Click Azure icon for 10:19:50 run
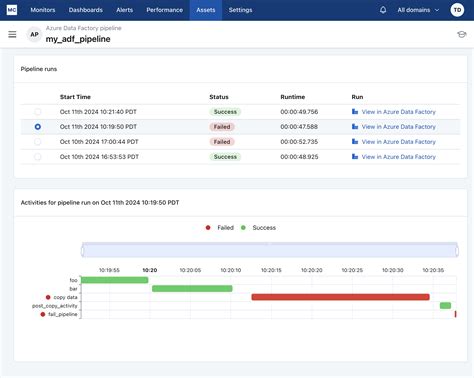Screen dimensions: 474x378 click(355, 127)
